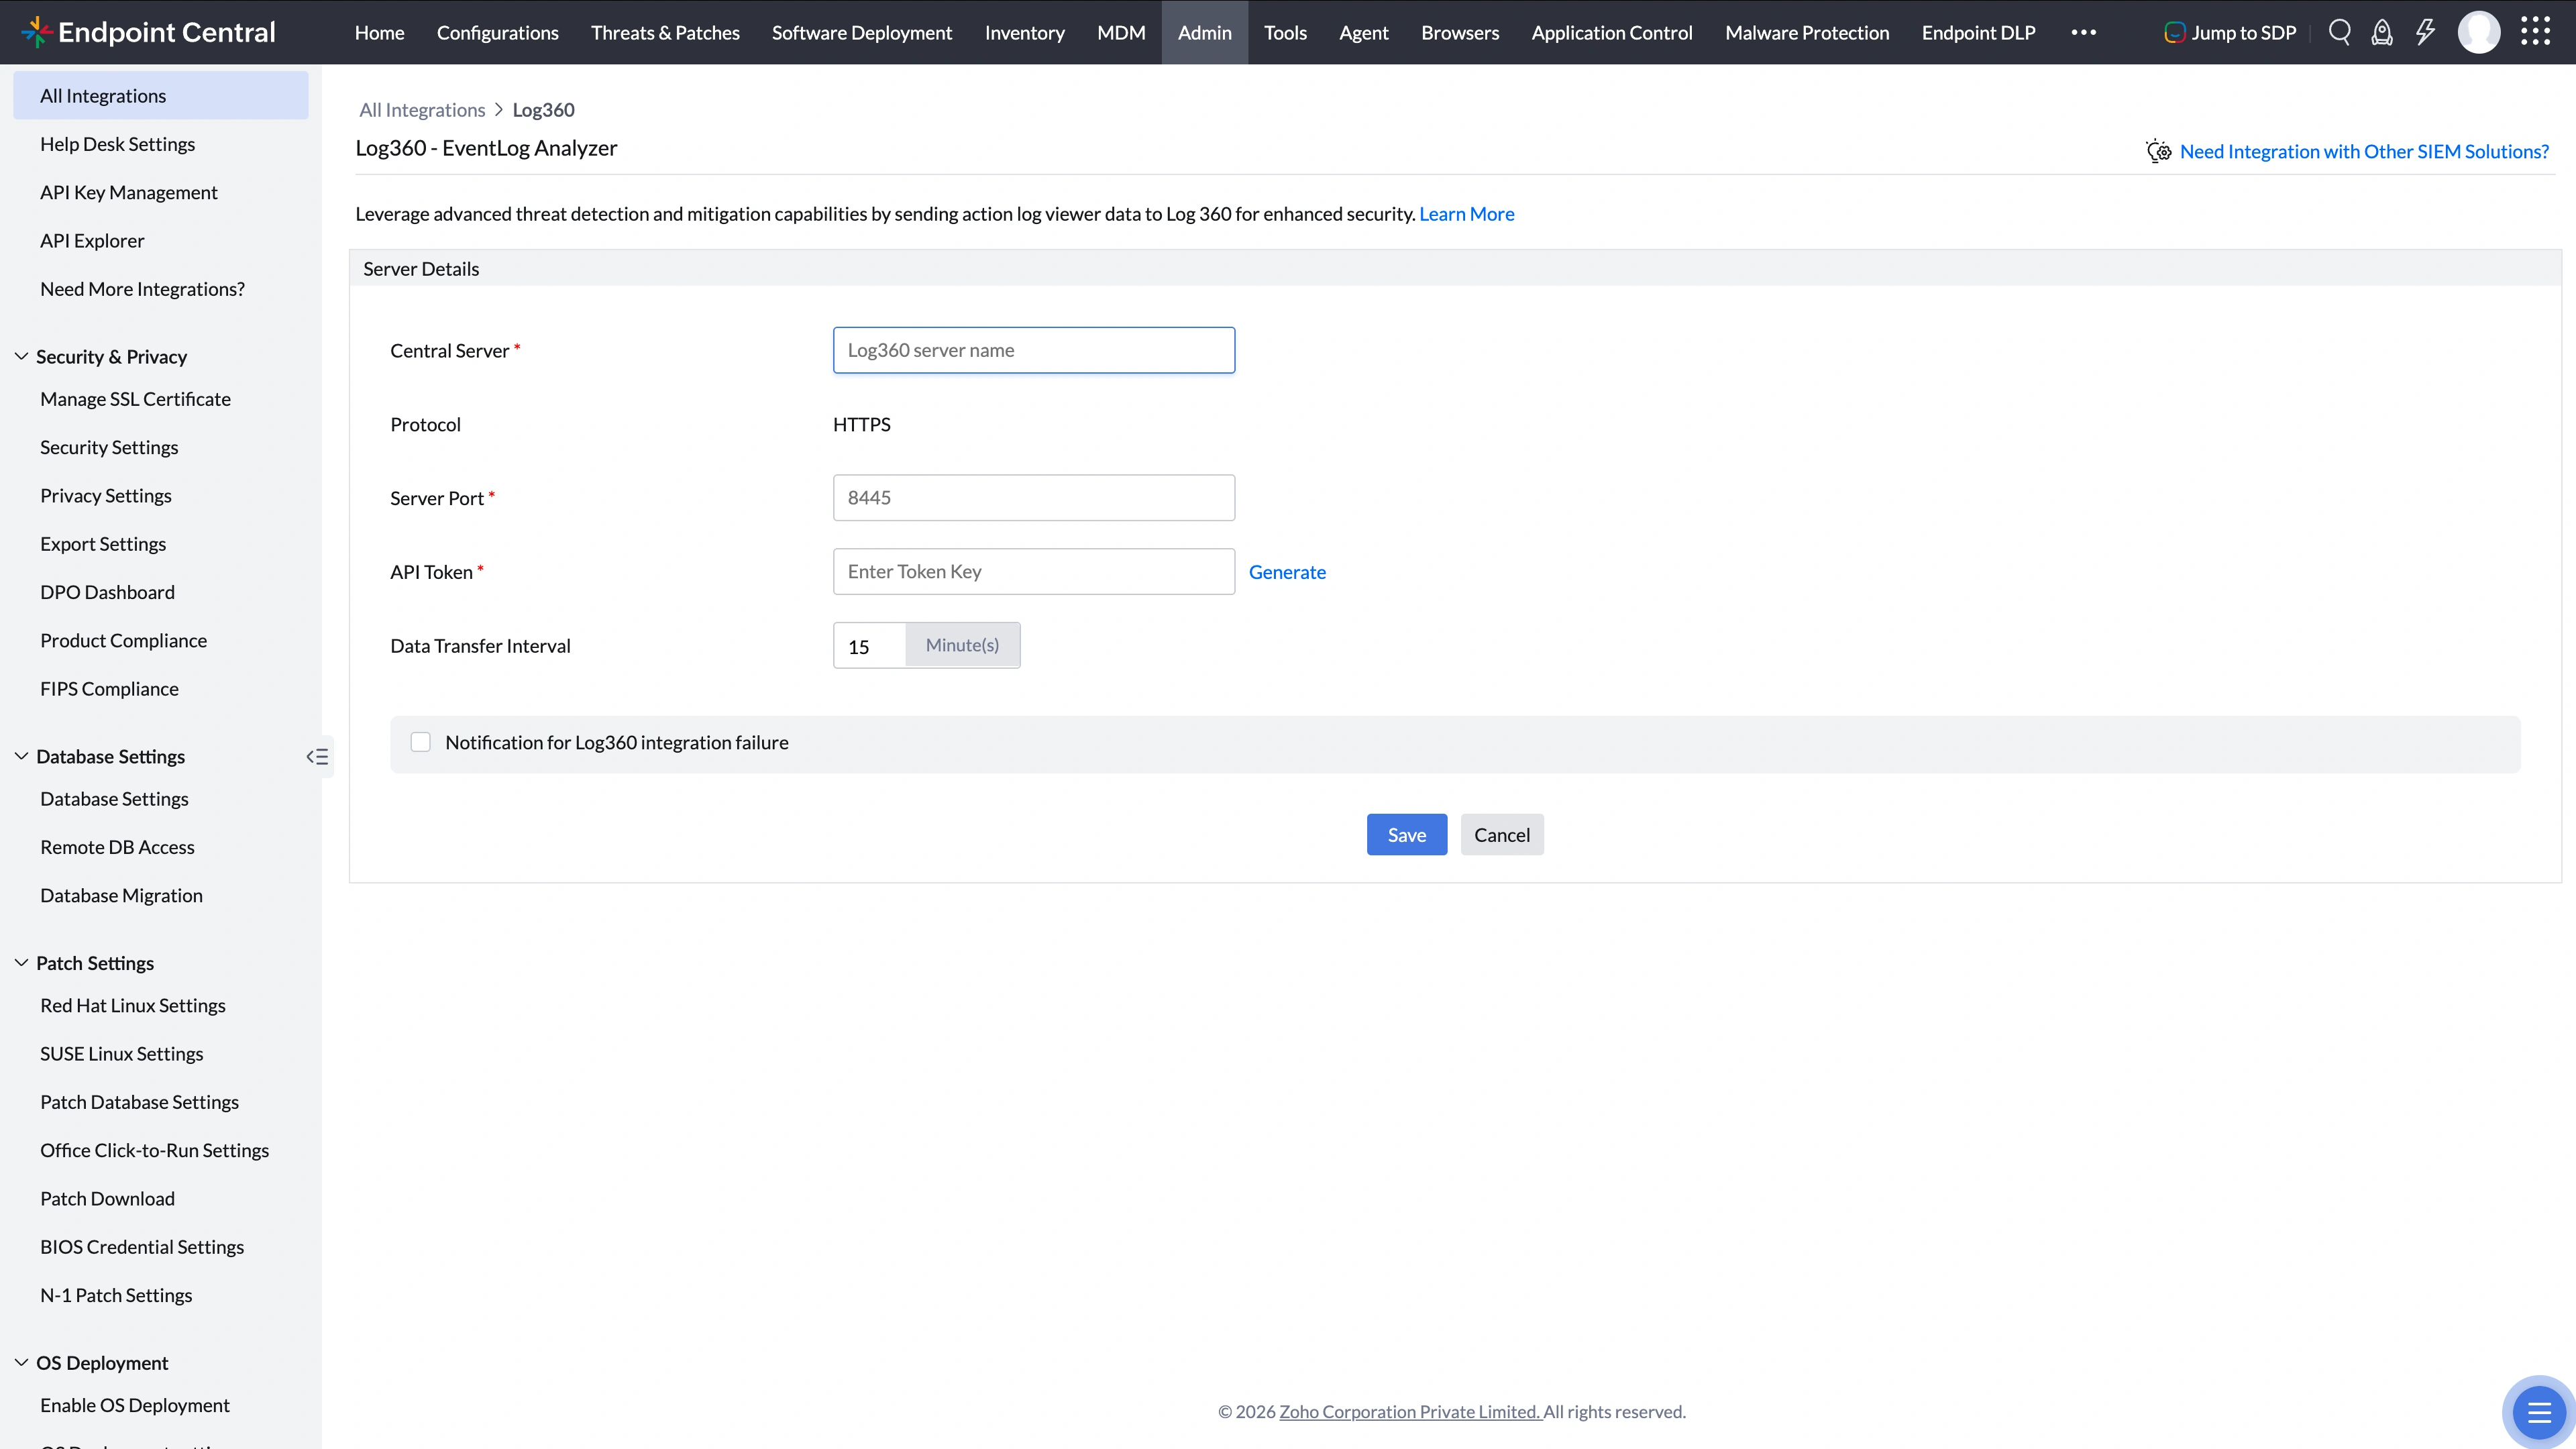Open the Browsers tab
The height and width of the screenshot is (1449, 2576).
(1460, 32)
